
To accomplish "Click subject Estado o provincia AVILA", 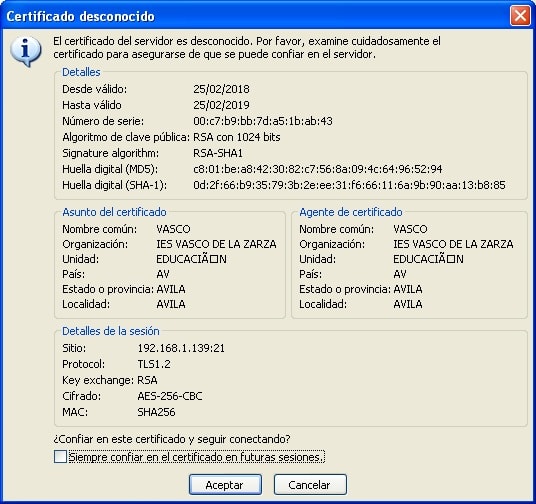I will (x=171, y=289).
